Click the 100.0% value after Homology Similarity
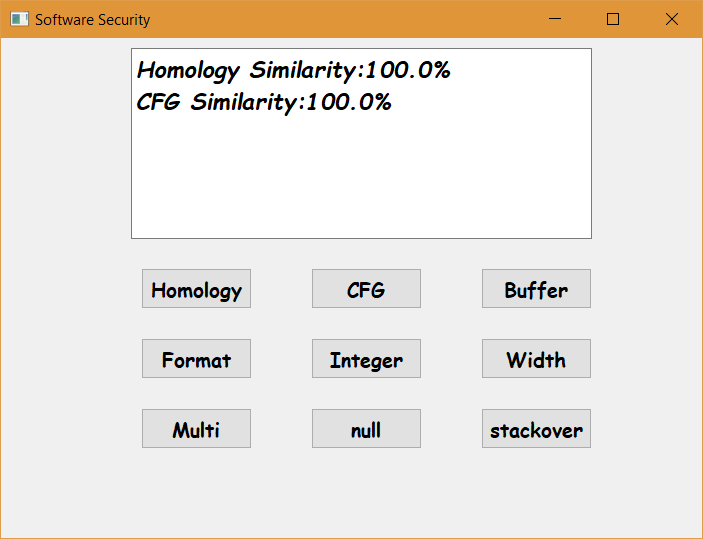 [408, 70]
